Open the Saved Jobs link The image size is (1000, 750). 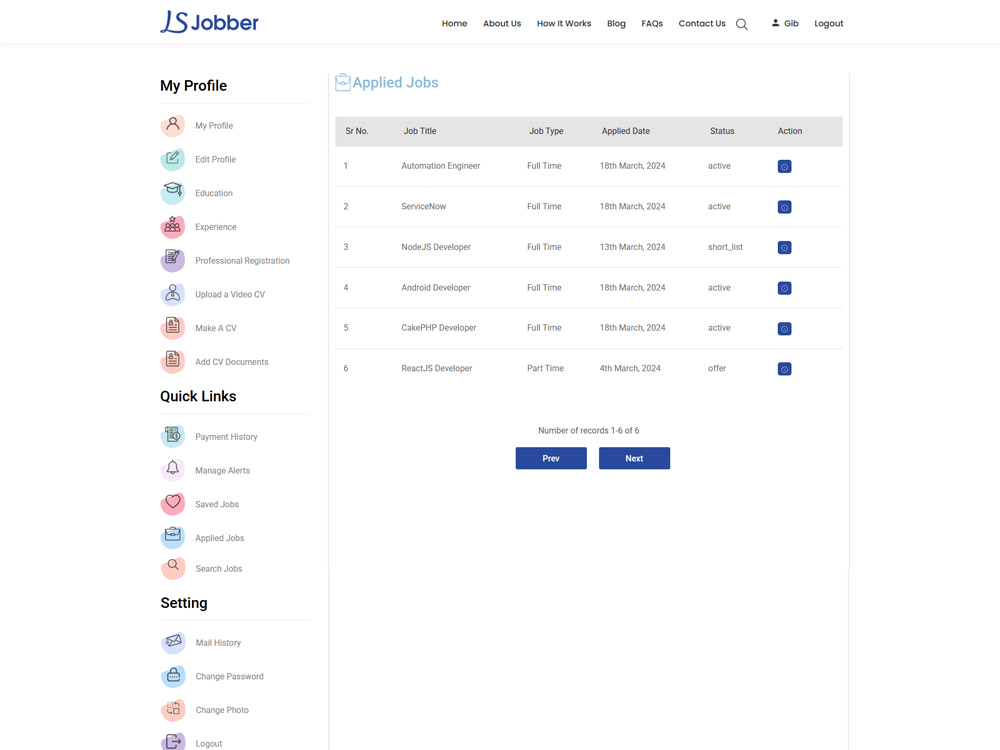(x=217, y=504)
